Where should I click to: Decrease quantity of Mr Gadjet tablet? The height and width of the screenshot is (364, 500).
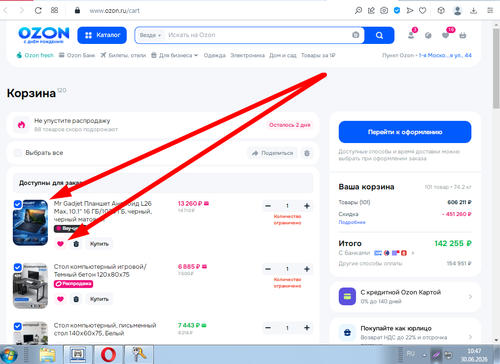click(268, 206)
